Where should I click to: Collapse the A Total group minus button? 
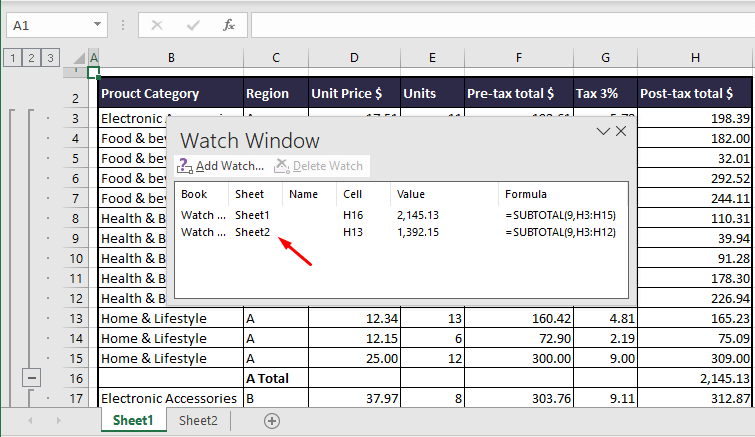[x=31, y=378]
